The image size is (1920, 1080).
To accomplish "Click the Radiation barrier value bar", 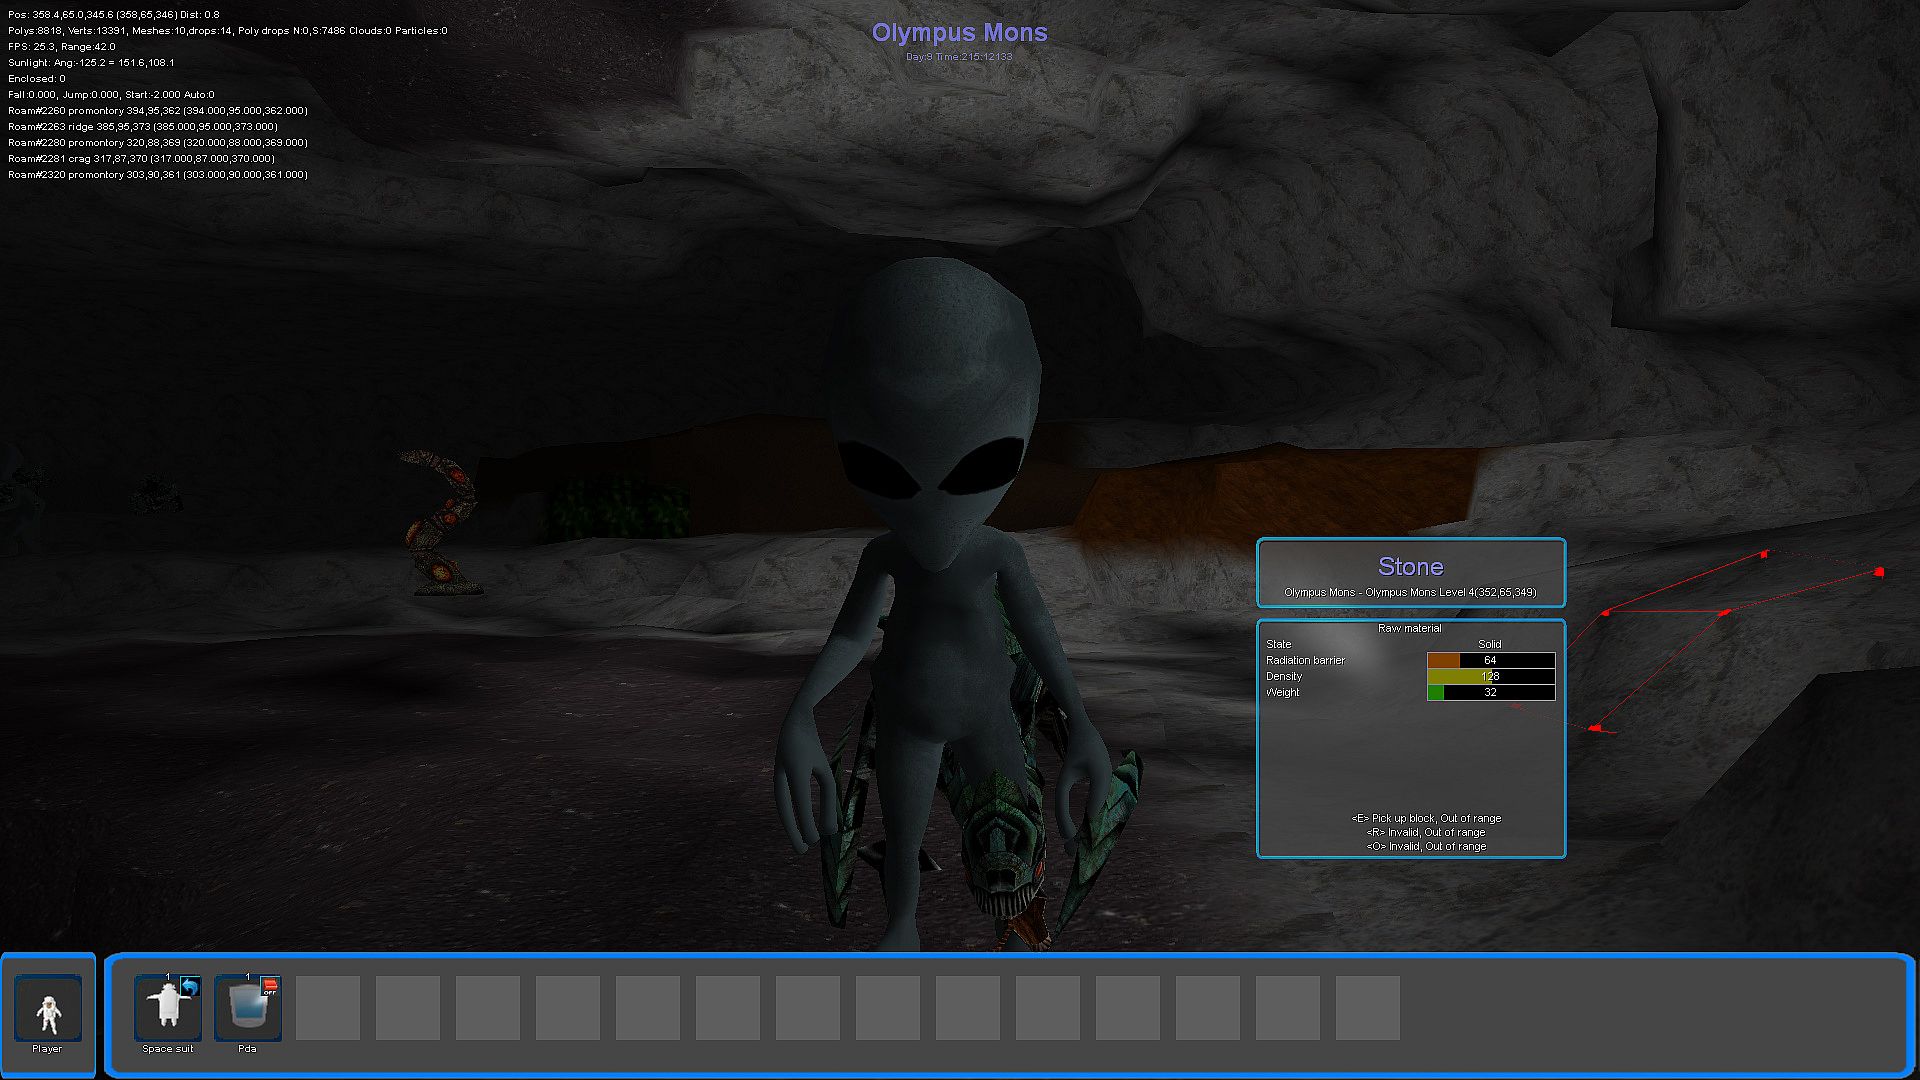I will coord(1490,660).
